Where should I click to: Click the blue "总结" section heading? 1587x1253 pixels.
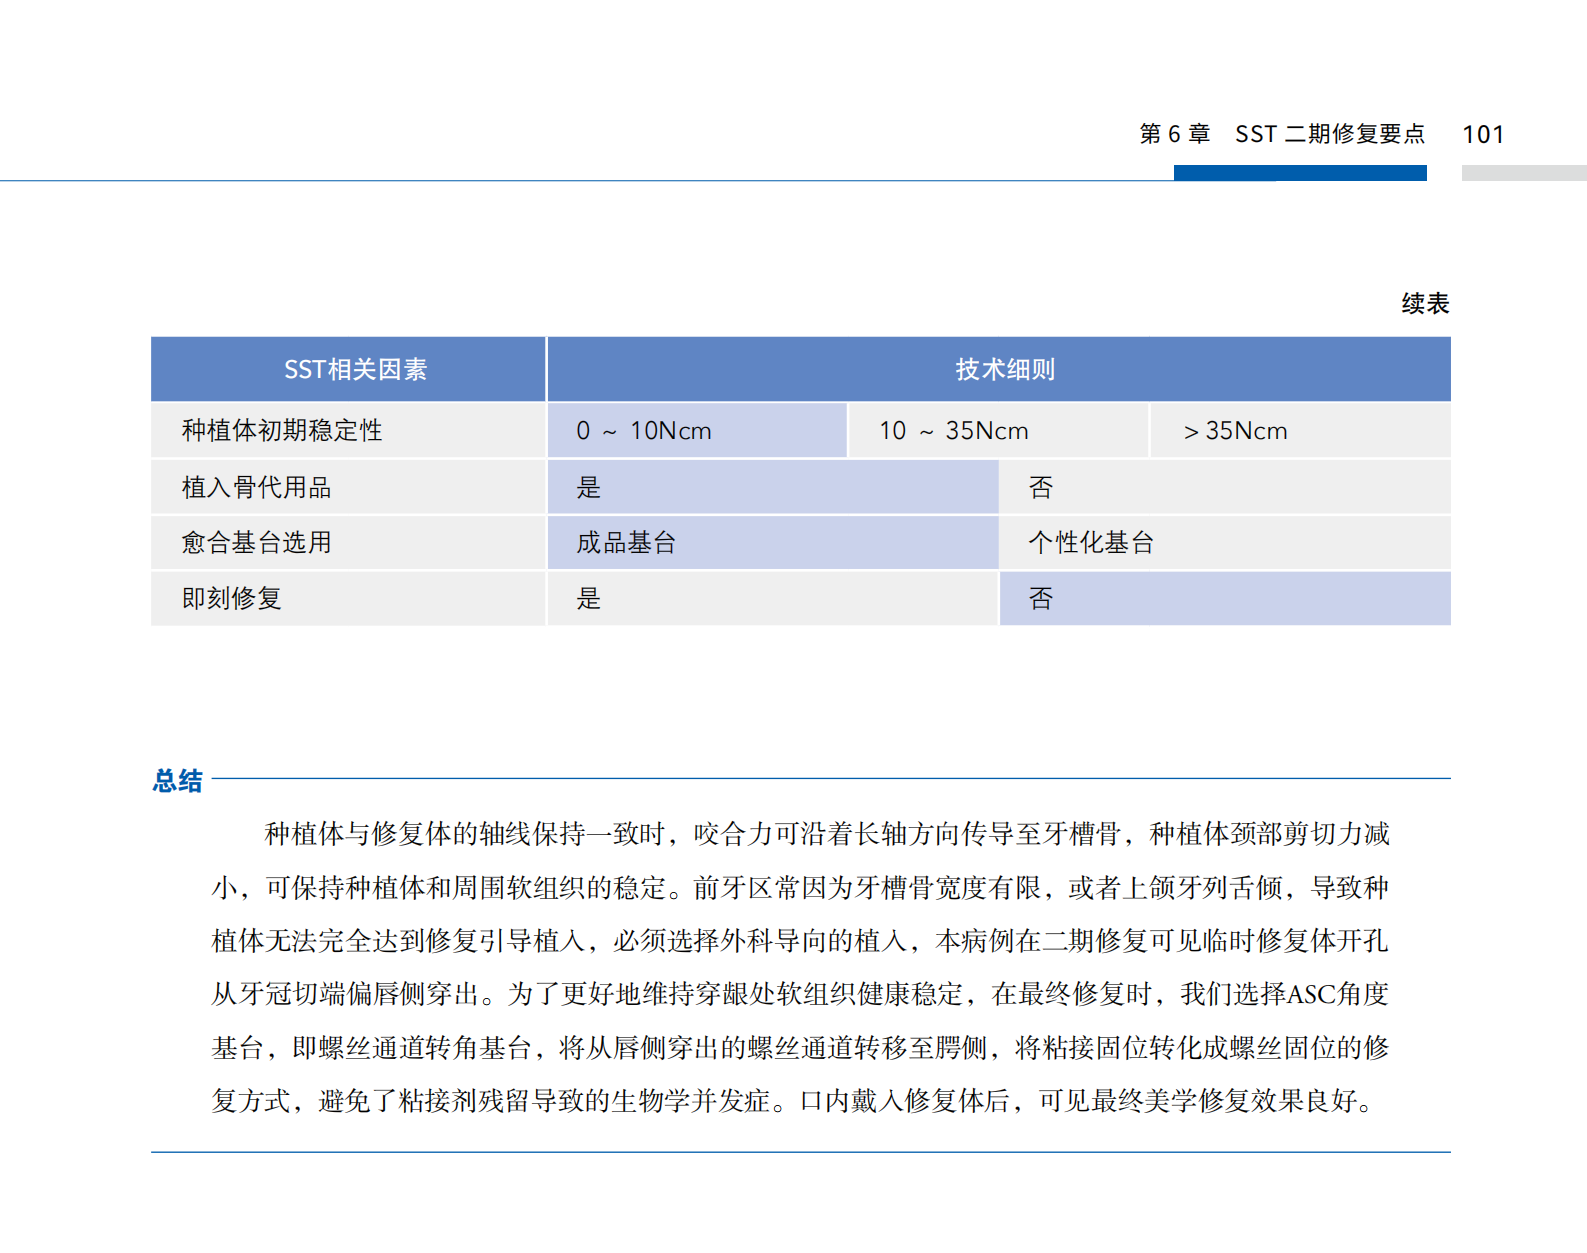[x=178, y=780]
